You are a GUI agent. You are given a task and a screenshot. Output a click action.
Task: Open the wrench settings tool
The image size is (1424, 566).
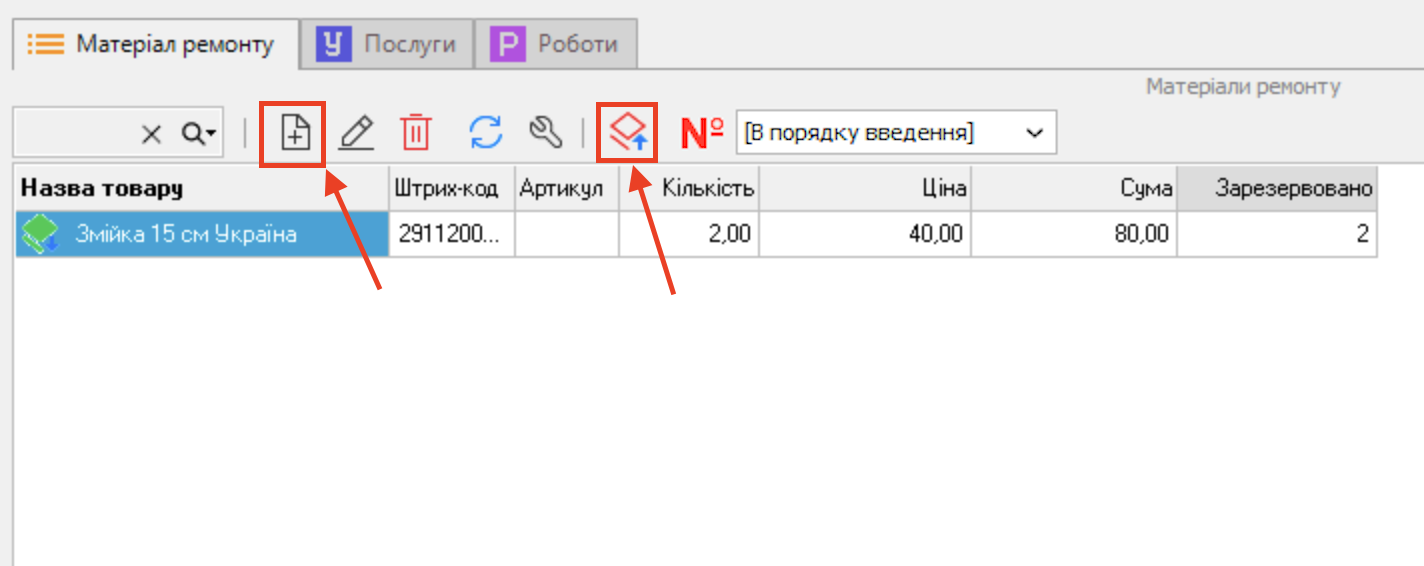[545, 133]
